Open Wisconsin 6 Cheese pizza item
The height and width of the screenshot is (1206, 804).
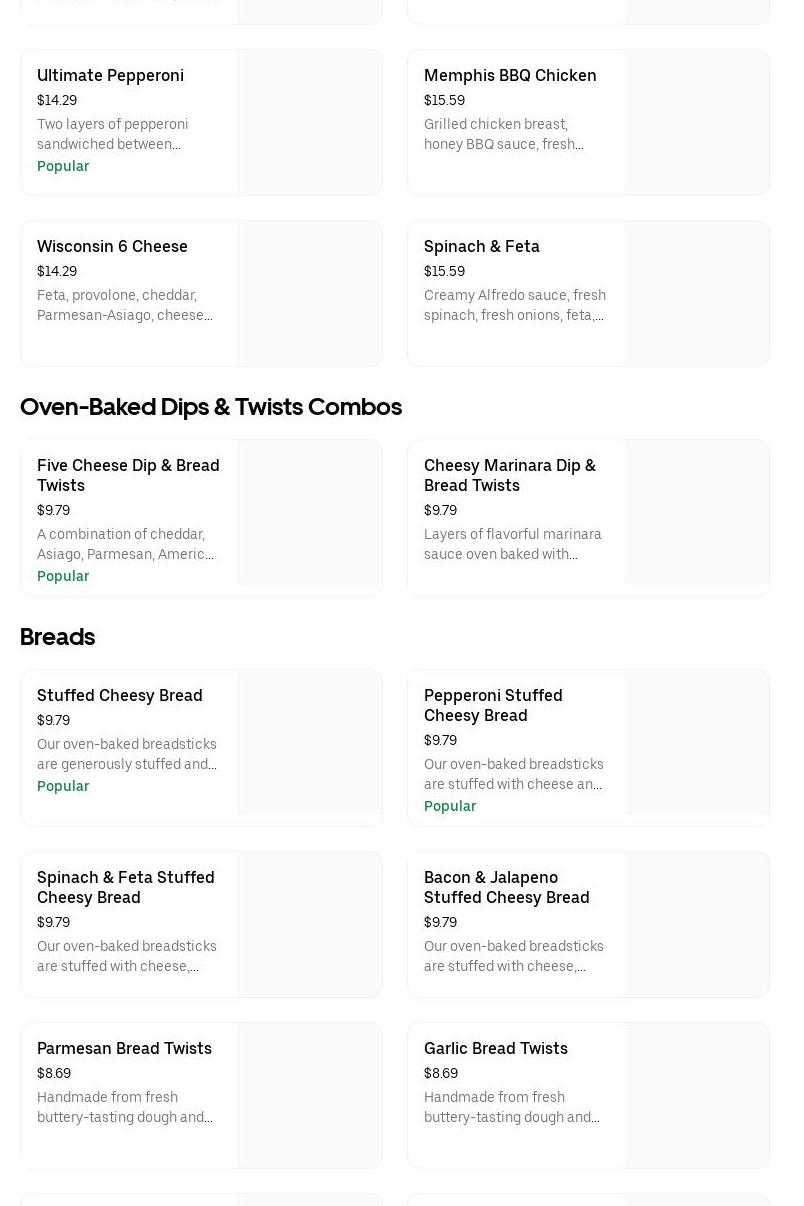[112, 247]
